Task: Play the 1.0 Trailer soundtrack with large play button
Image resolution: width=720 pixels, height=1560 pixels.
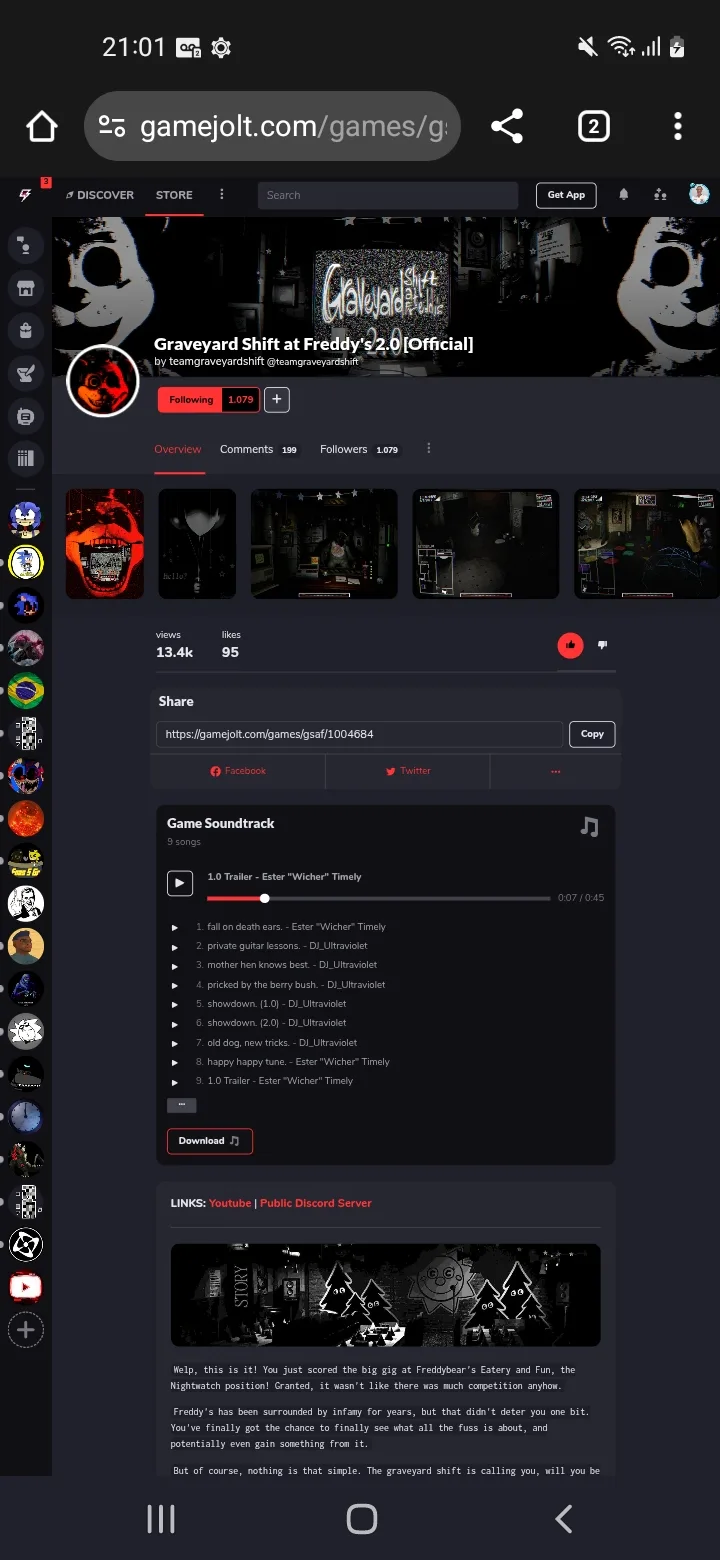Action: pos(179,883)
